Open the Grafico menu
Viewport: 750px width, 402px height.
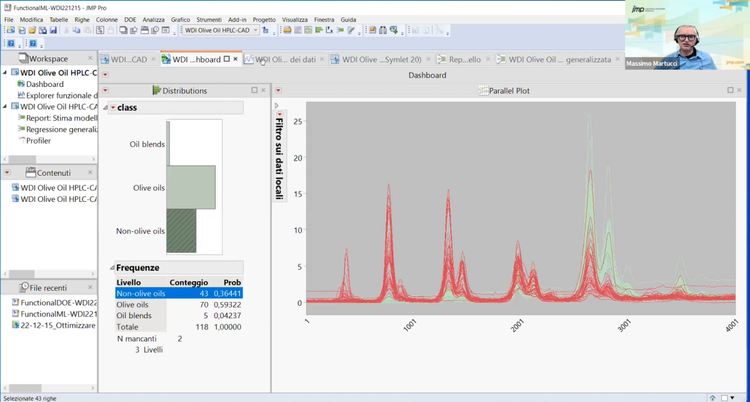coord(180,19)
